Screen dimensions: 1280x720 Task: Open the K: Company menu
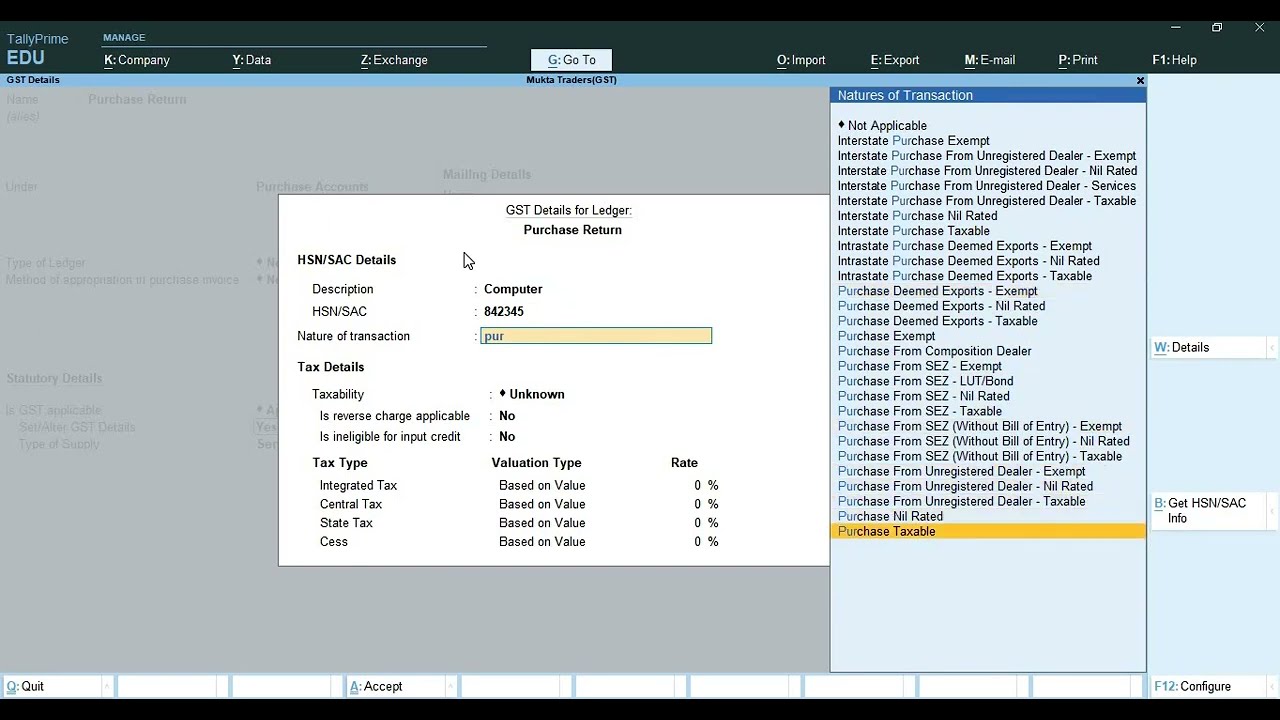tap(137, 60)
